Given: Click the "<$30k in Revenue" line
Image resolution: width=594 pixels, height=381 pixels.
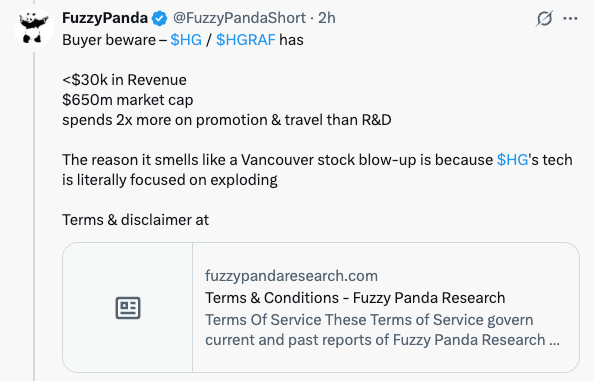Looking at the screenshot, I should click(x=124, y=80).
